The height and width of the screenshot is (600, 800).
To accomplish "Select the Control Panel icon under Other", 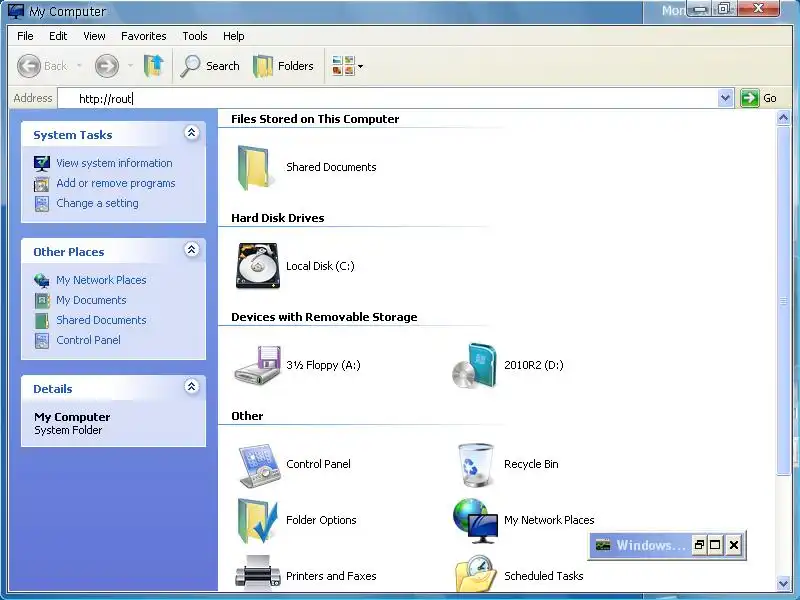I will click(259, 465).
